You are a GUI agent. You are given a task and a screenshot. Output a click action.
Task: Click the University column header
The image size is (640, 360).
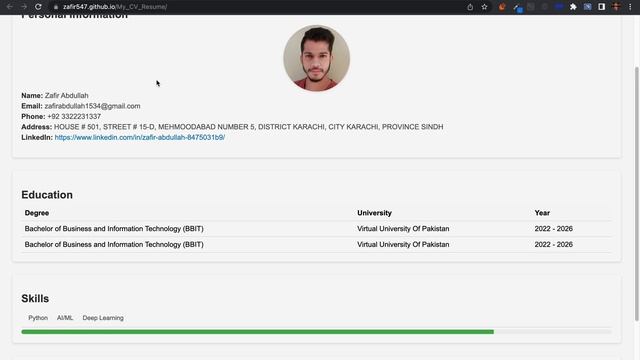coord(374,213)
